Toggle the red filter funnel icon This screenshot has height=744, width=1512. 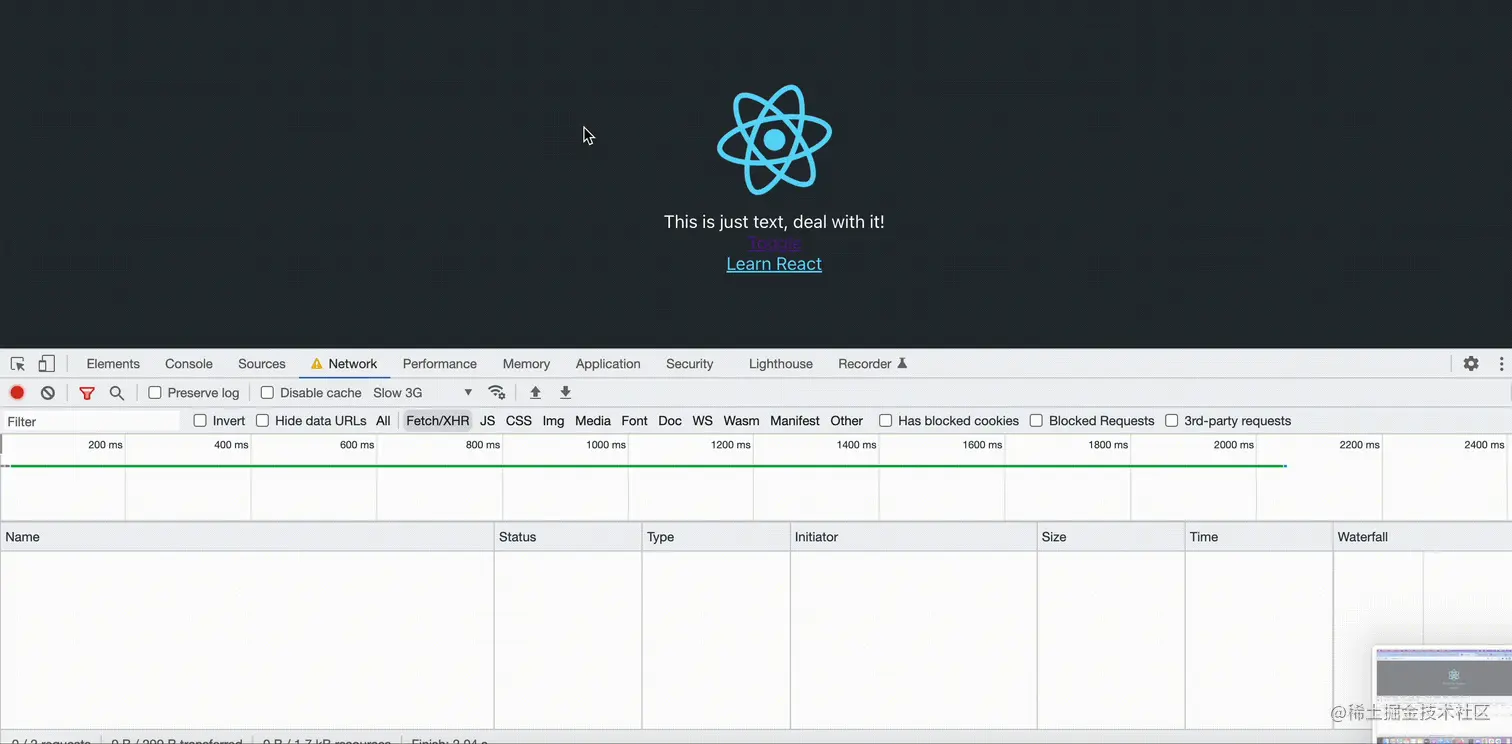(87, 393)
